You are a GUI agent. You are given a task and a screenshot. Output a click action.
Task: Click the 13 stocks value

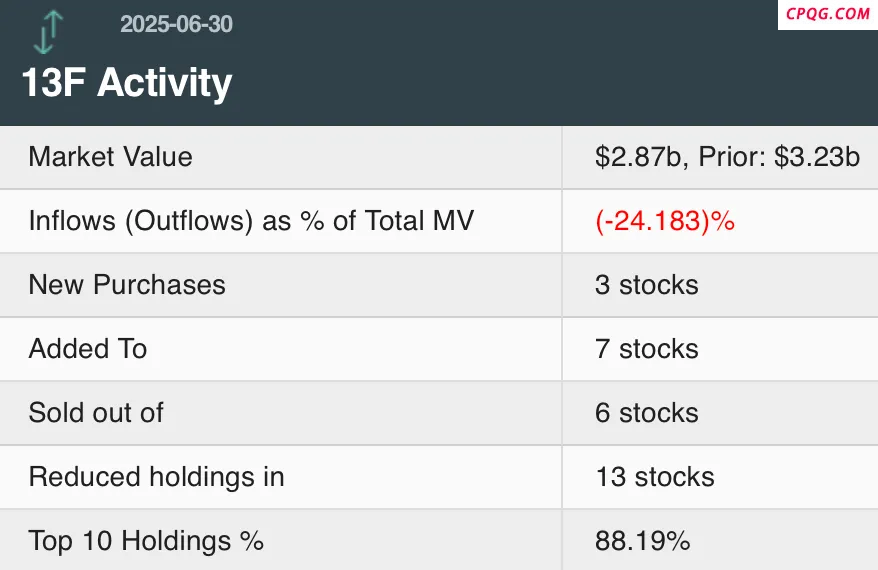coord(655,476)
